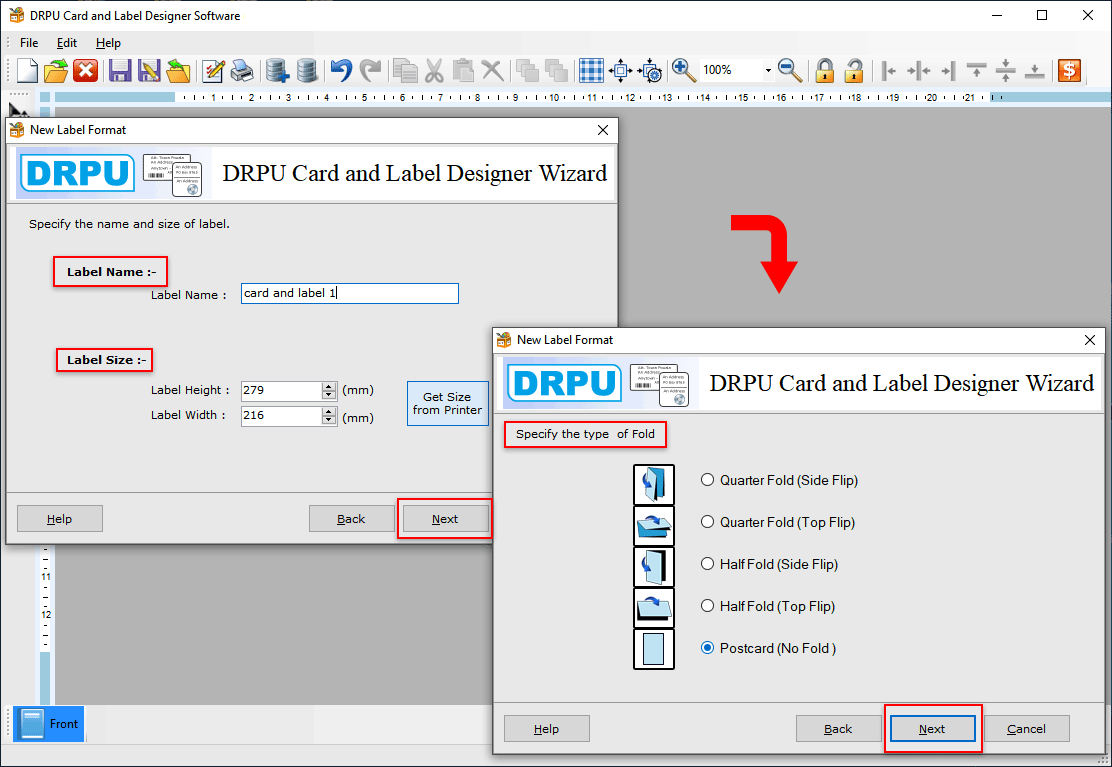Click Back in the label size wizard
The image size is (1112, 767).
click(351, 519)
